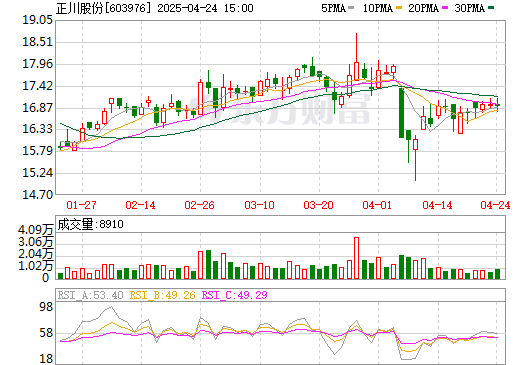Click the RSI_B:49.26 indicator label
Screen dimensions: 520x365
pos(162,295)
